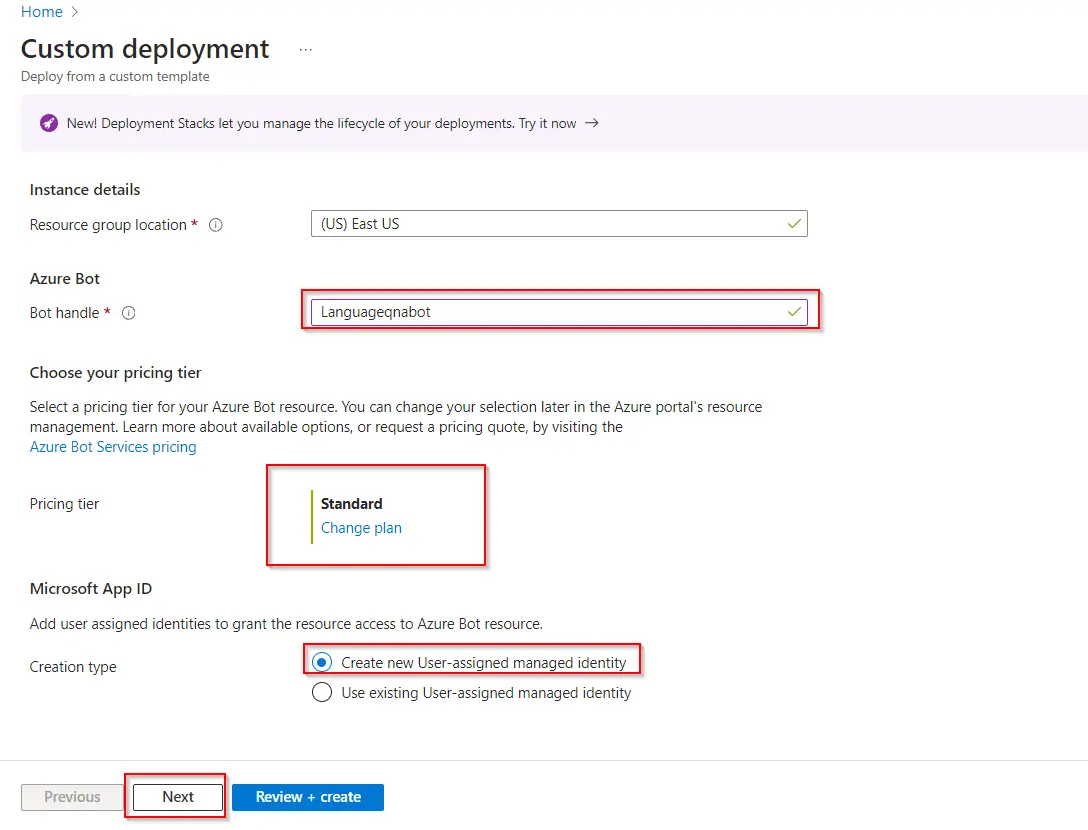The width and height of the screenshot is (1088, 830).
Task: Go to the Home breadcrumb
Action: coord(41,12)
